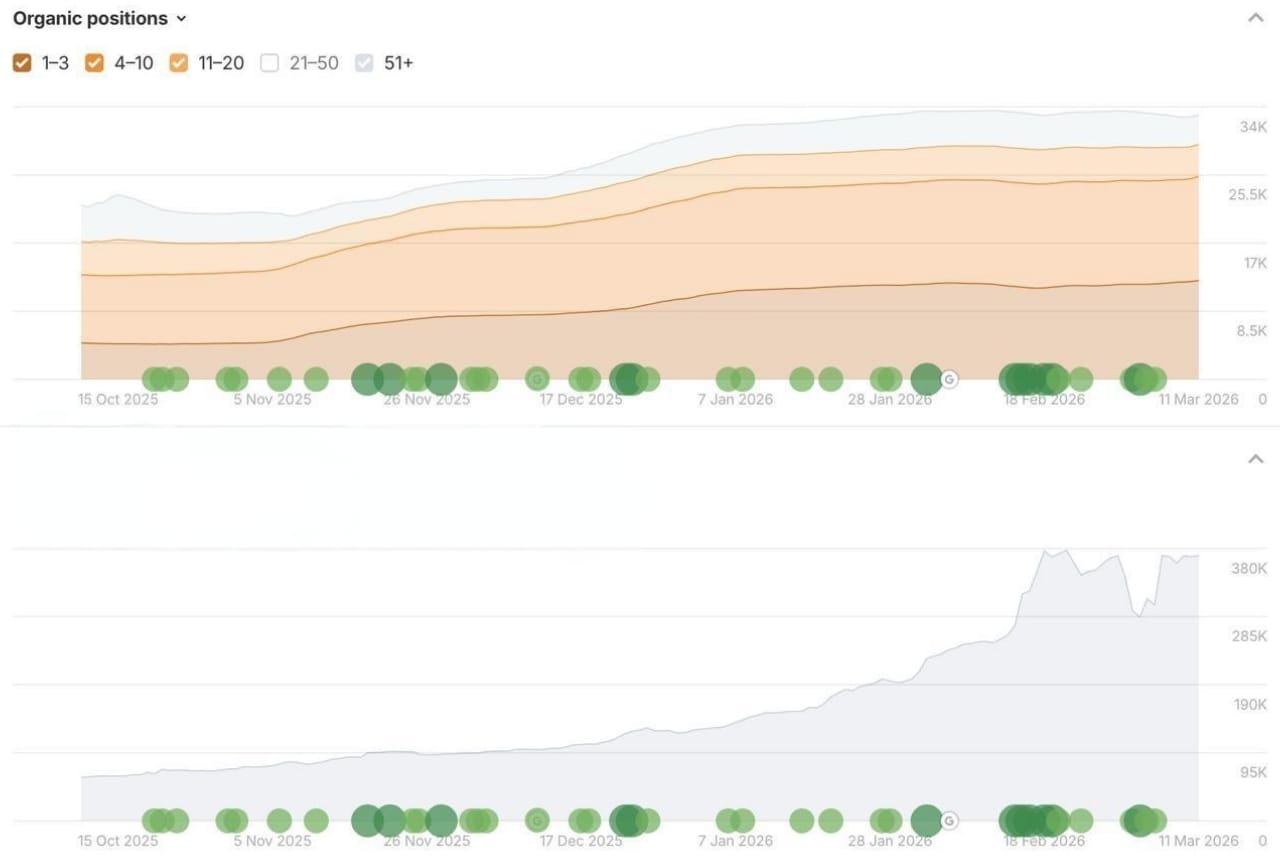Click large dark marker beside white Google icon, top chart
Viewport: 1280px width, 859px height.
coord(926,379)
